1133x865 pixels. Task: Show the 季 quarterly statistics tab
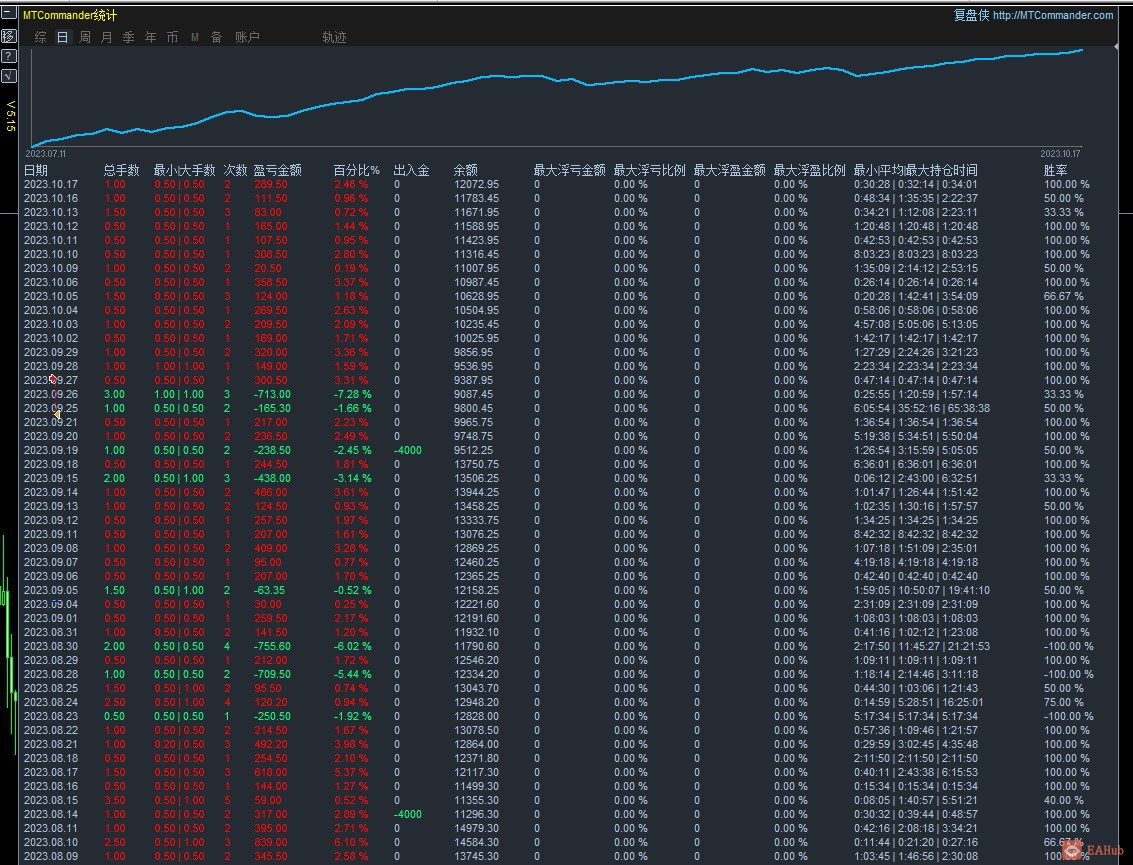[x=129, y=38]
